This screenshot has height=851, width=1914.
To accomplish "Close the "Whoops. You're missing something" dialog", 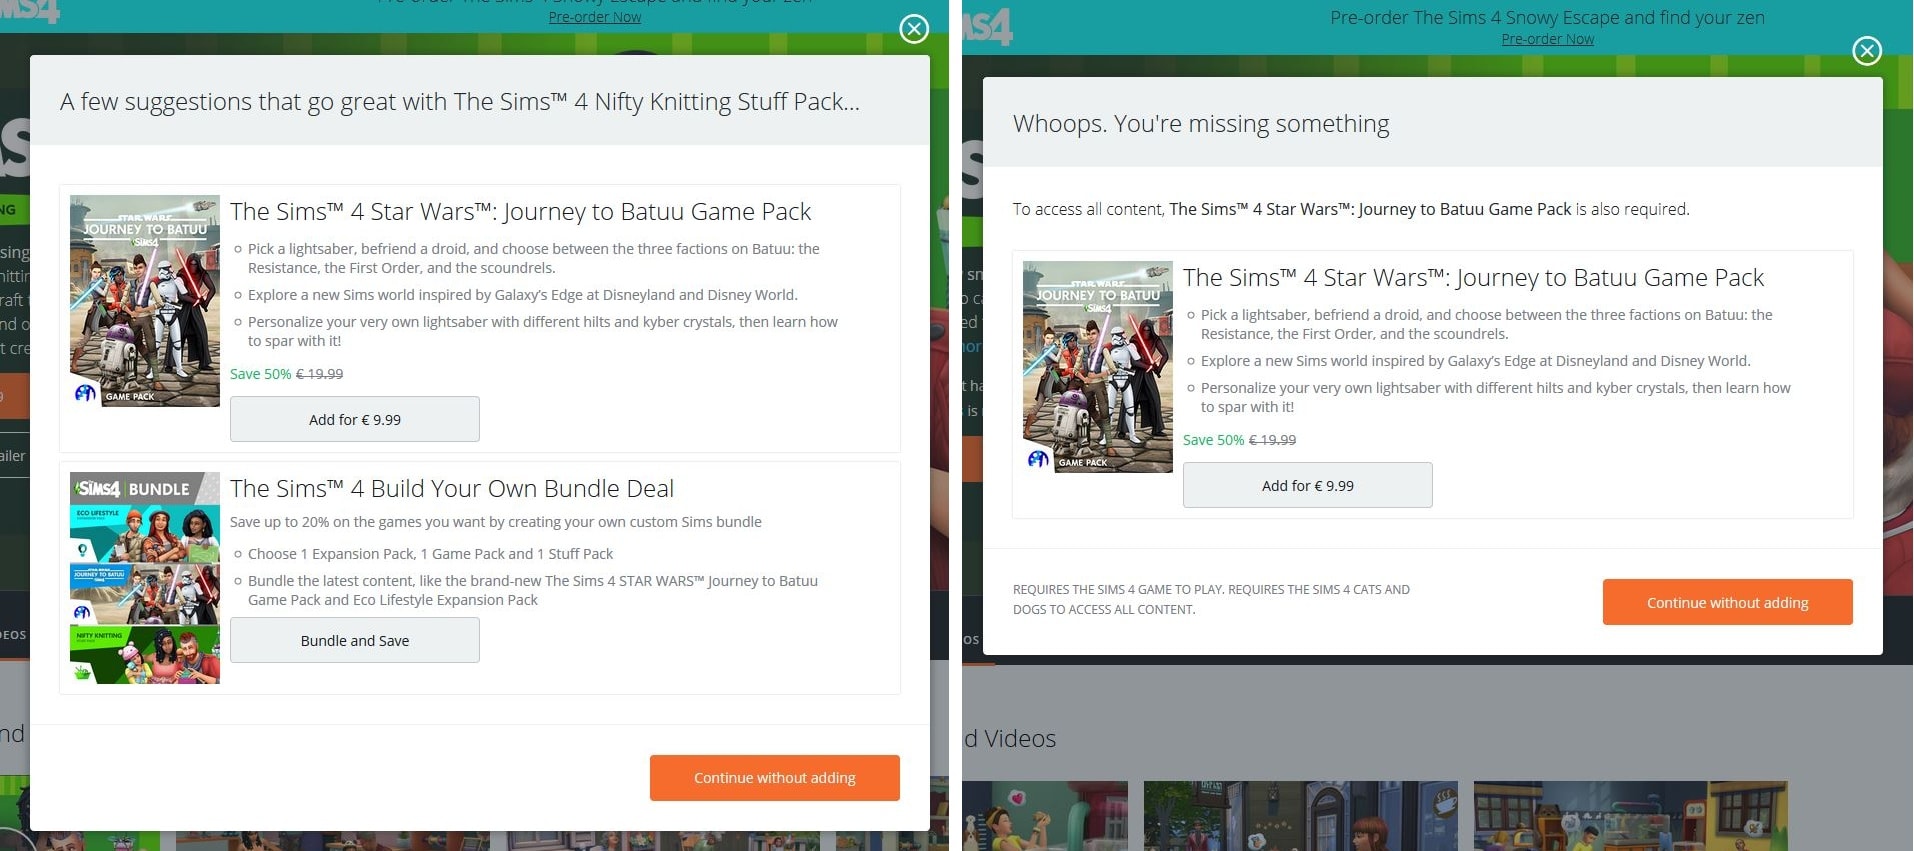I will (1866, 51).
